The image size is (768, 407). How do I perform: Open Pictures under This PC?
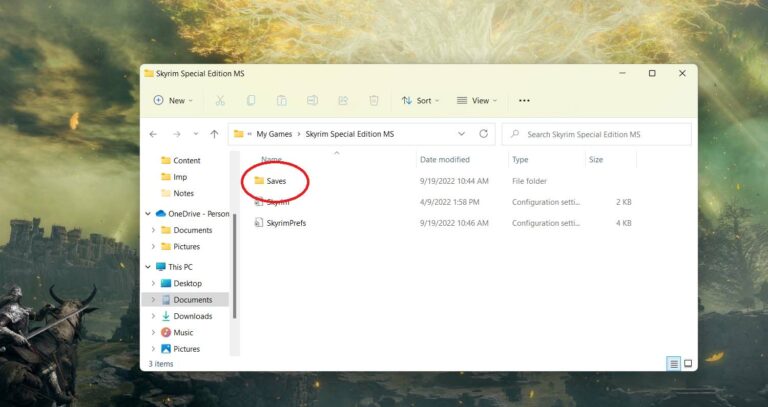point(187,349)
